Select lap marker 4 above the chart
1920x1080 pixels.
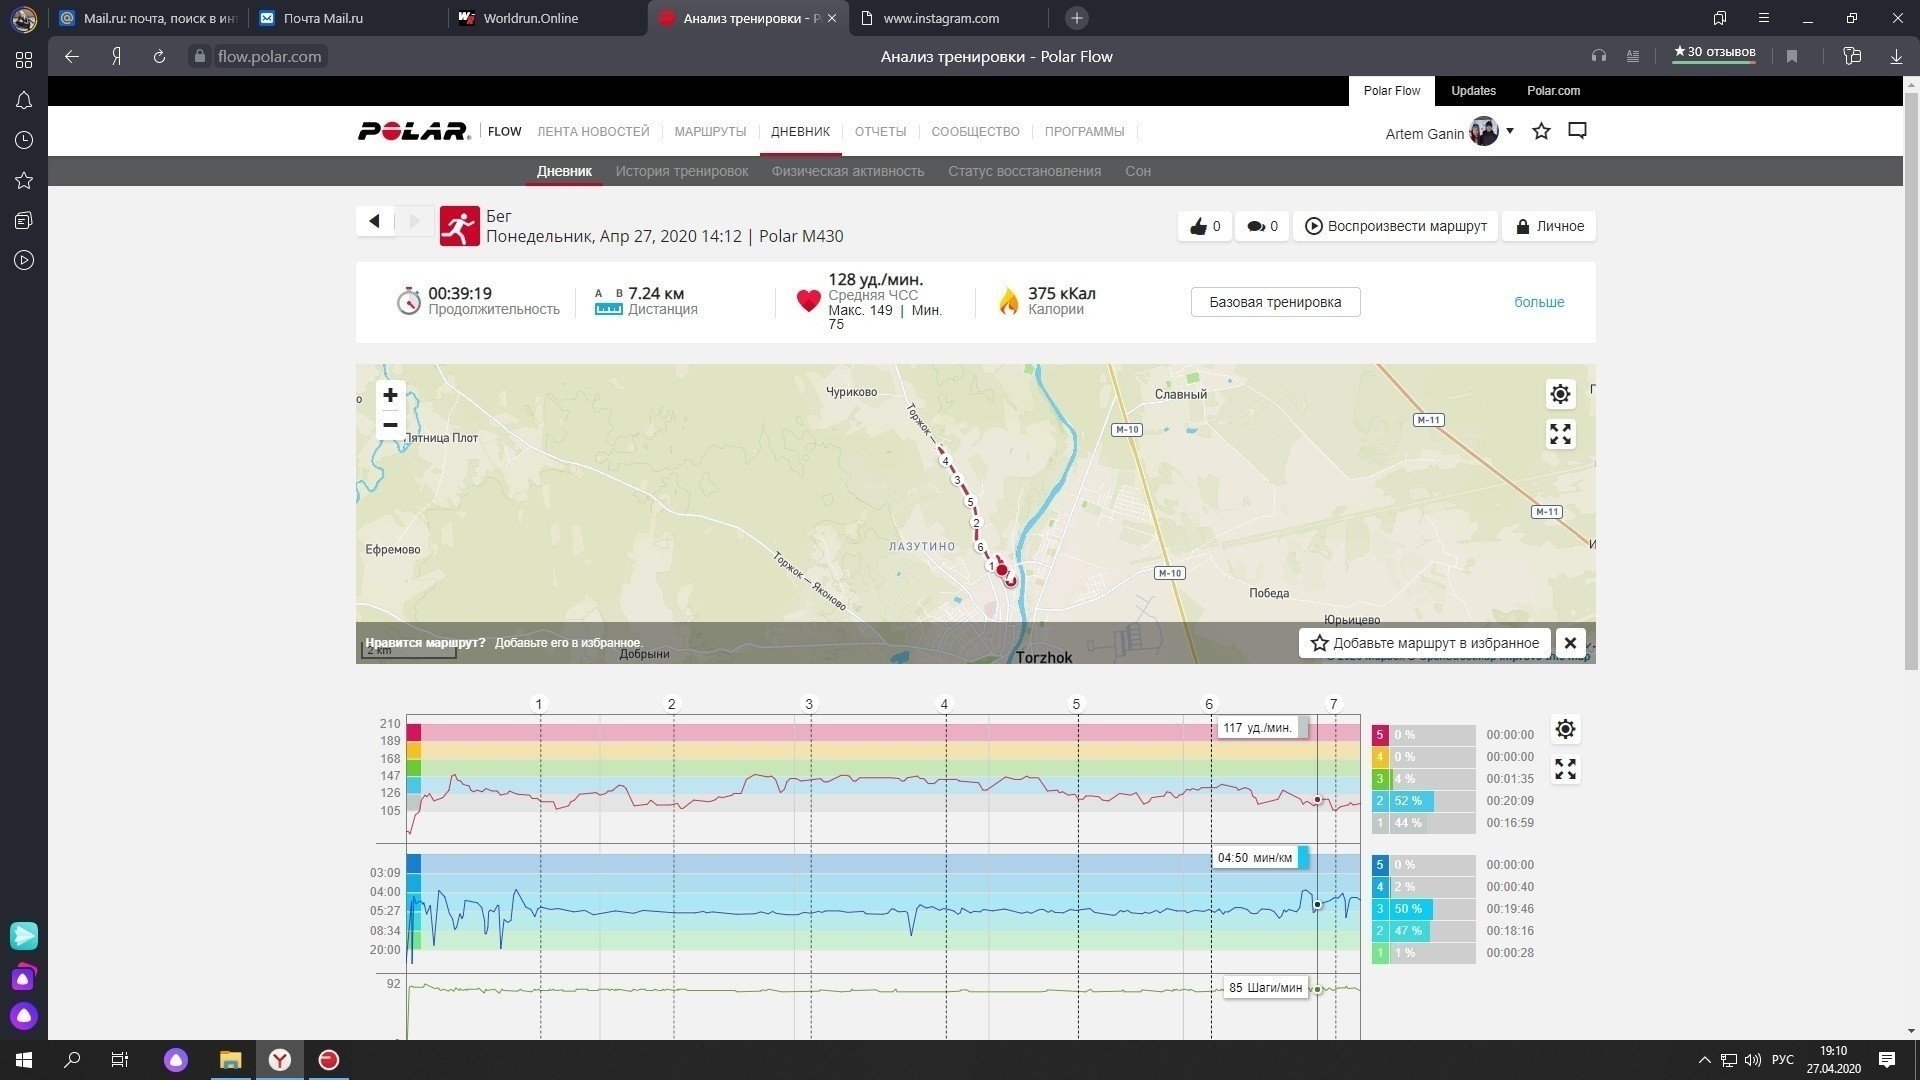[x=944, y=704]
